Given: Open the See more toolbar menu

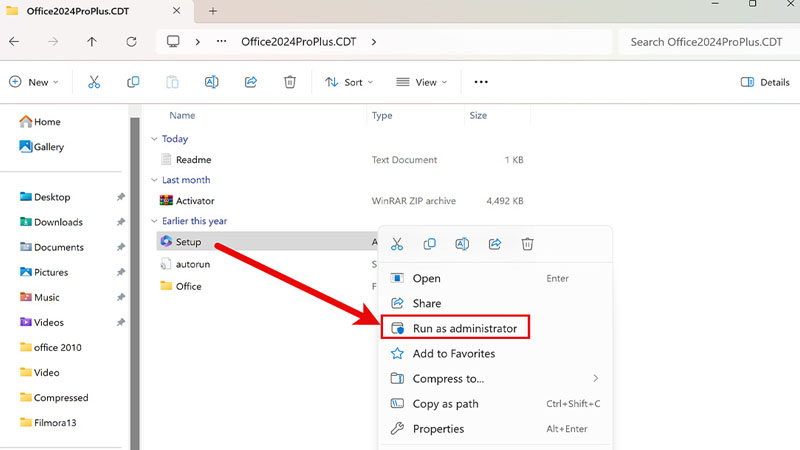Looking at the screenshot, I should point(481,82).
